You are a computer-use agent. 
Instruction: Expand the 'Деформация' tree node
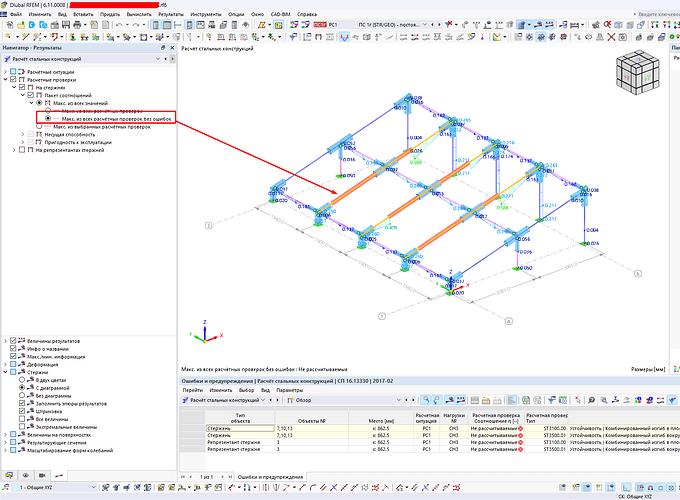[x=5, y=364]
